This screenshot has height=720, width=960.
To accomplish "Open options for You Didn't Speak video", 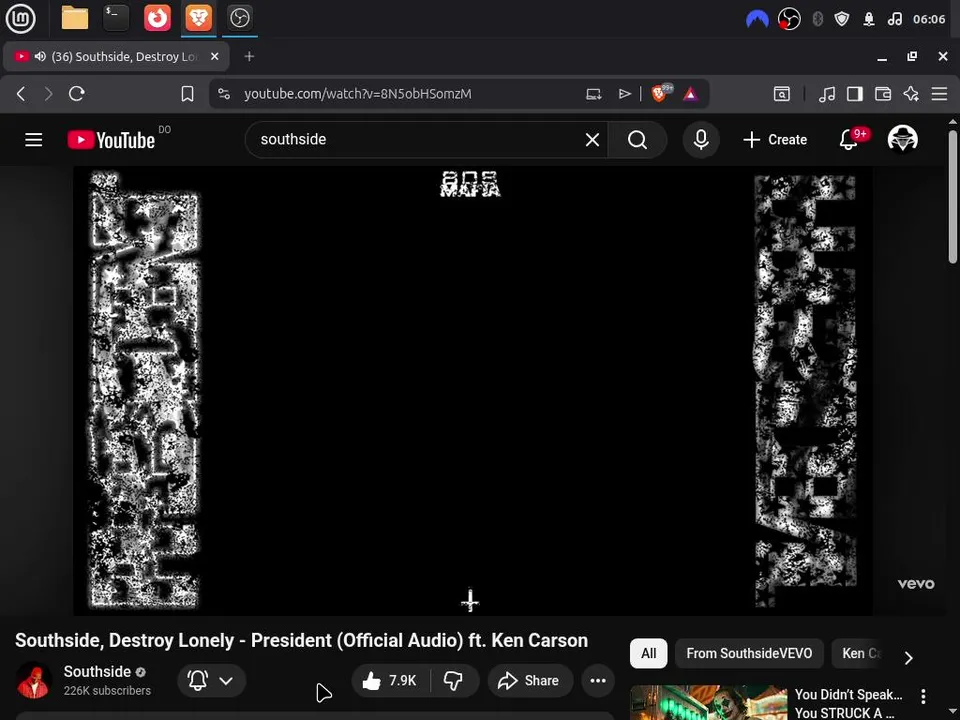I will (x=923, y=696).
